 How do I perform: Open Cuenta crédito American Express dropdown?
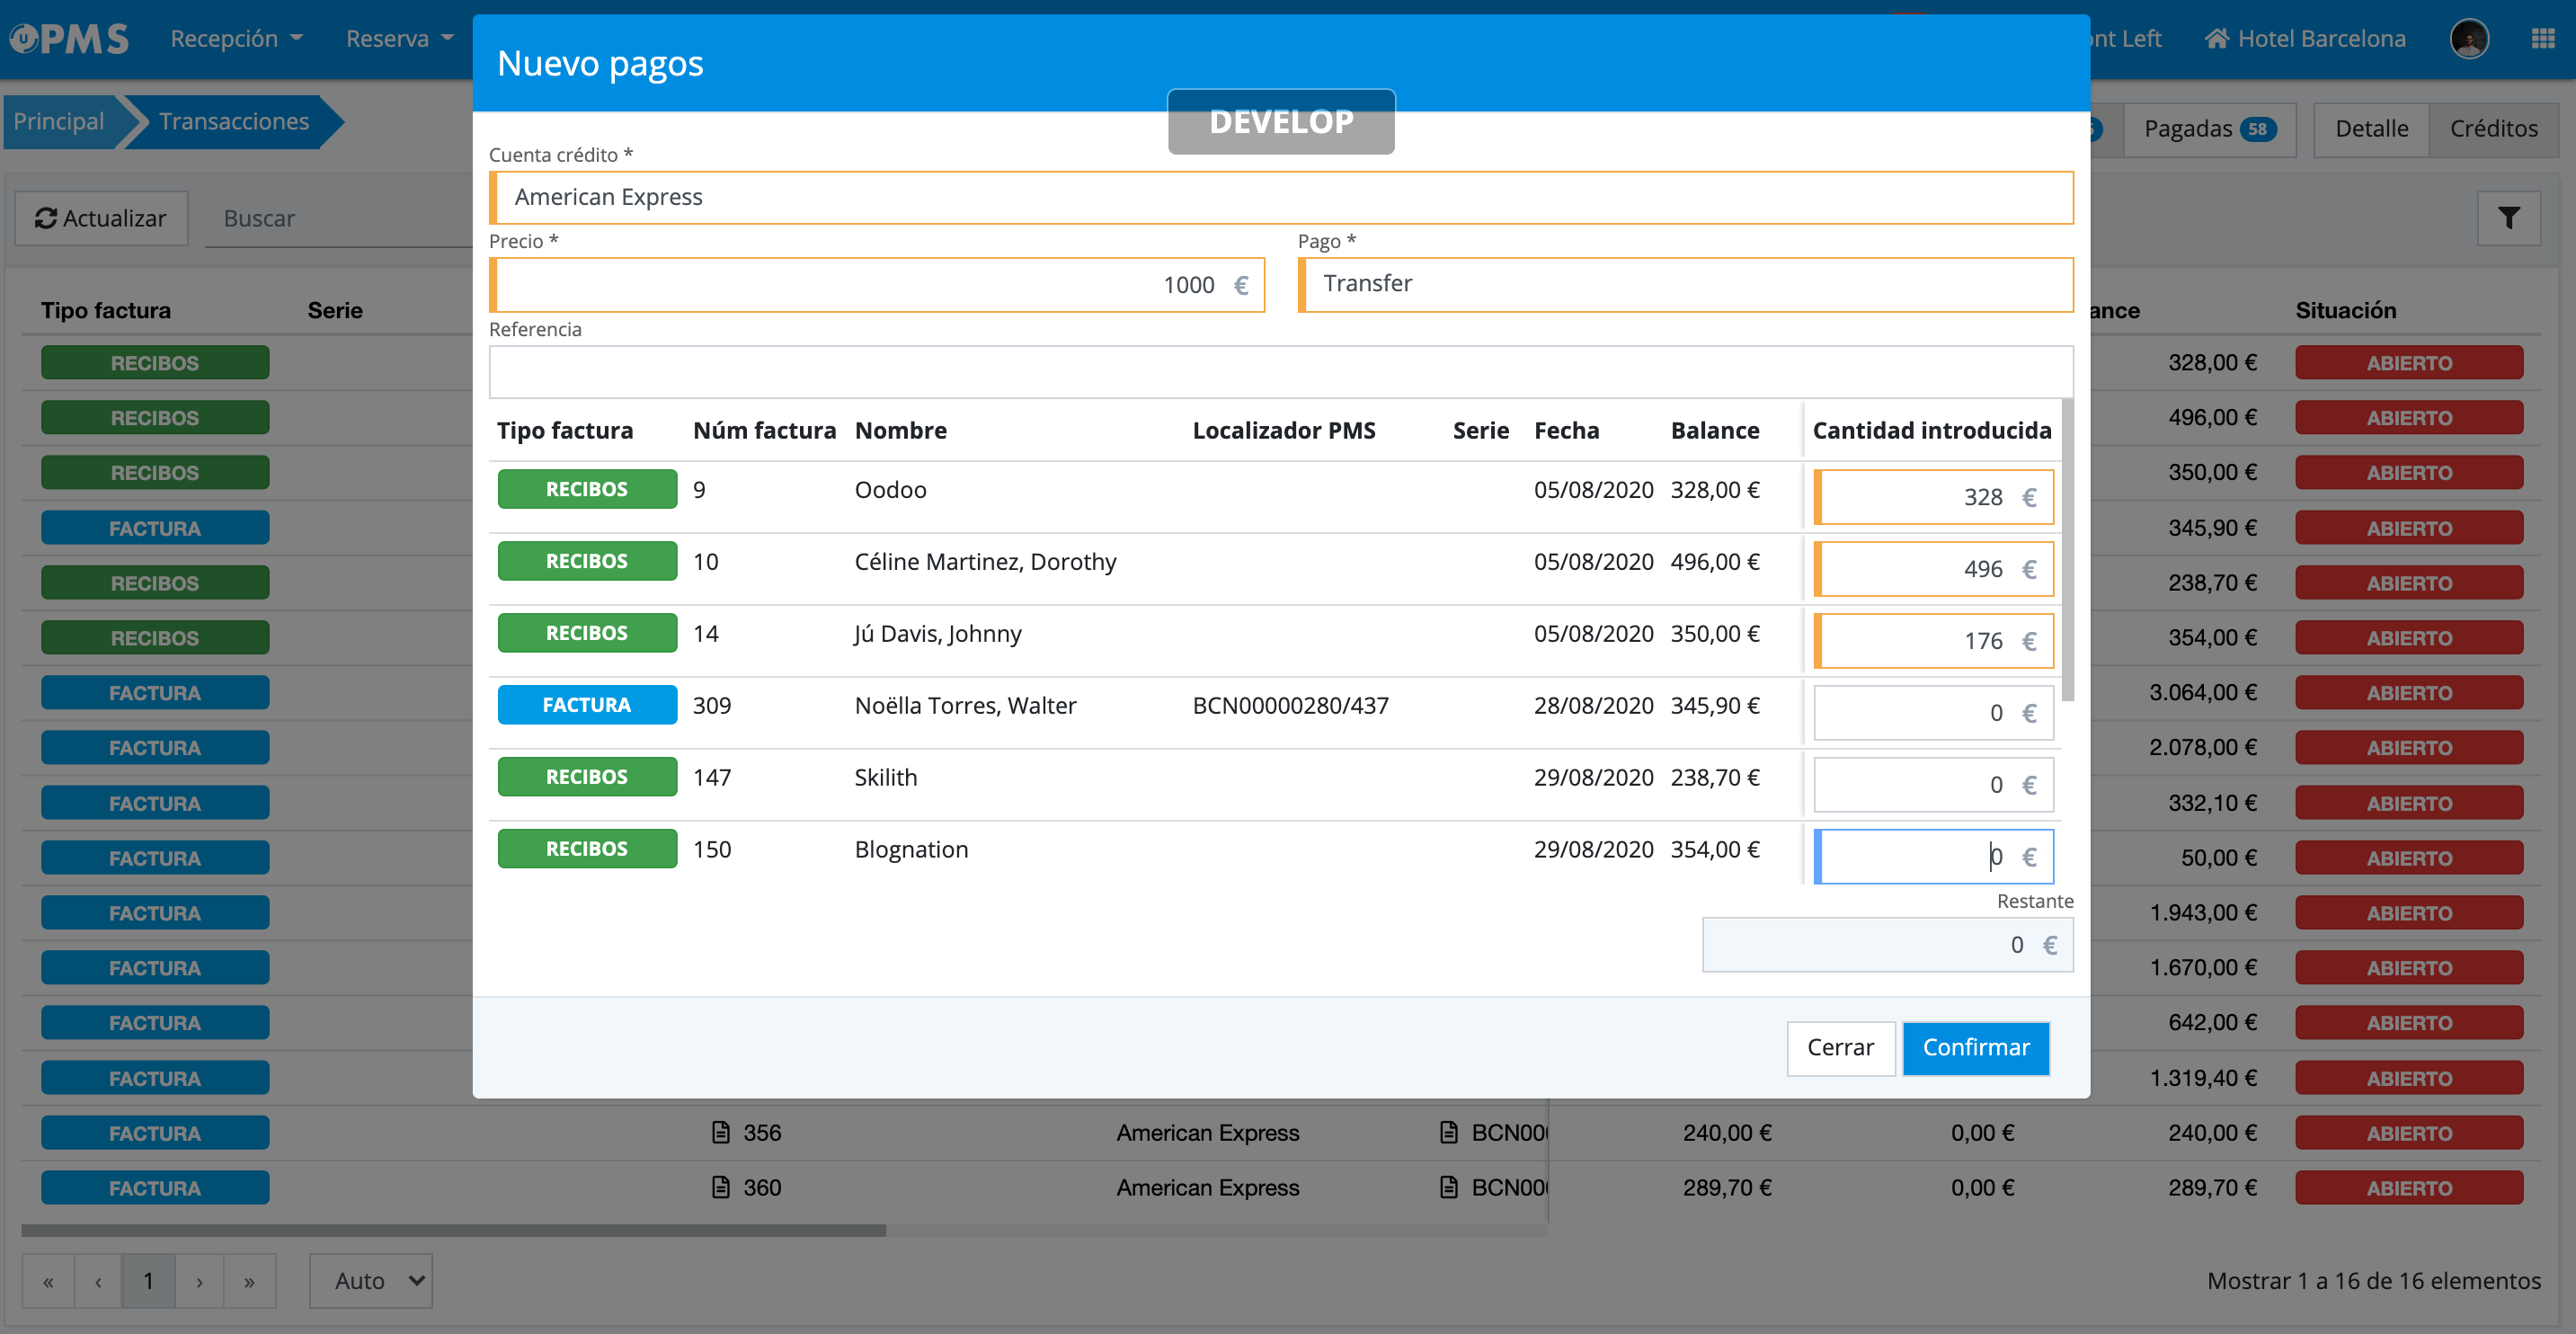(1281, 197)
